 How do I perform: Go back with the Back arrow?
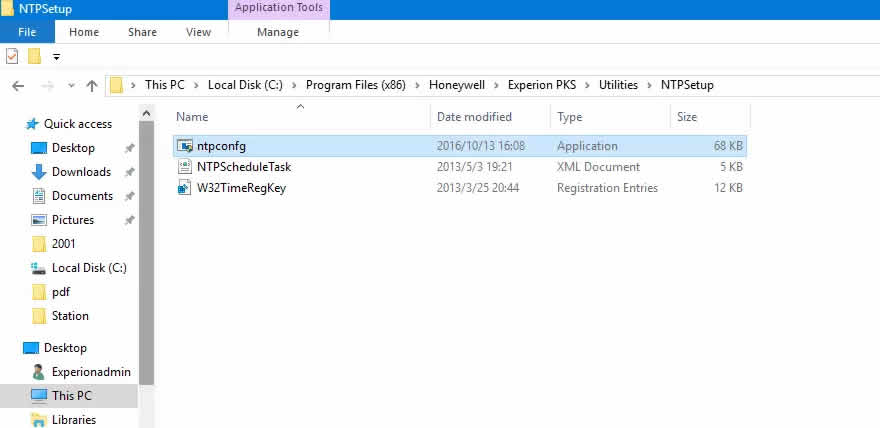click(x=18, y=85)
